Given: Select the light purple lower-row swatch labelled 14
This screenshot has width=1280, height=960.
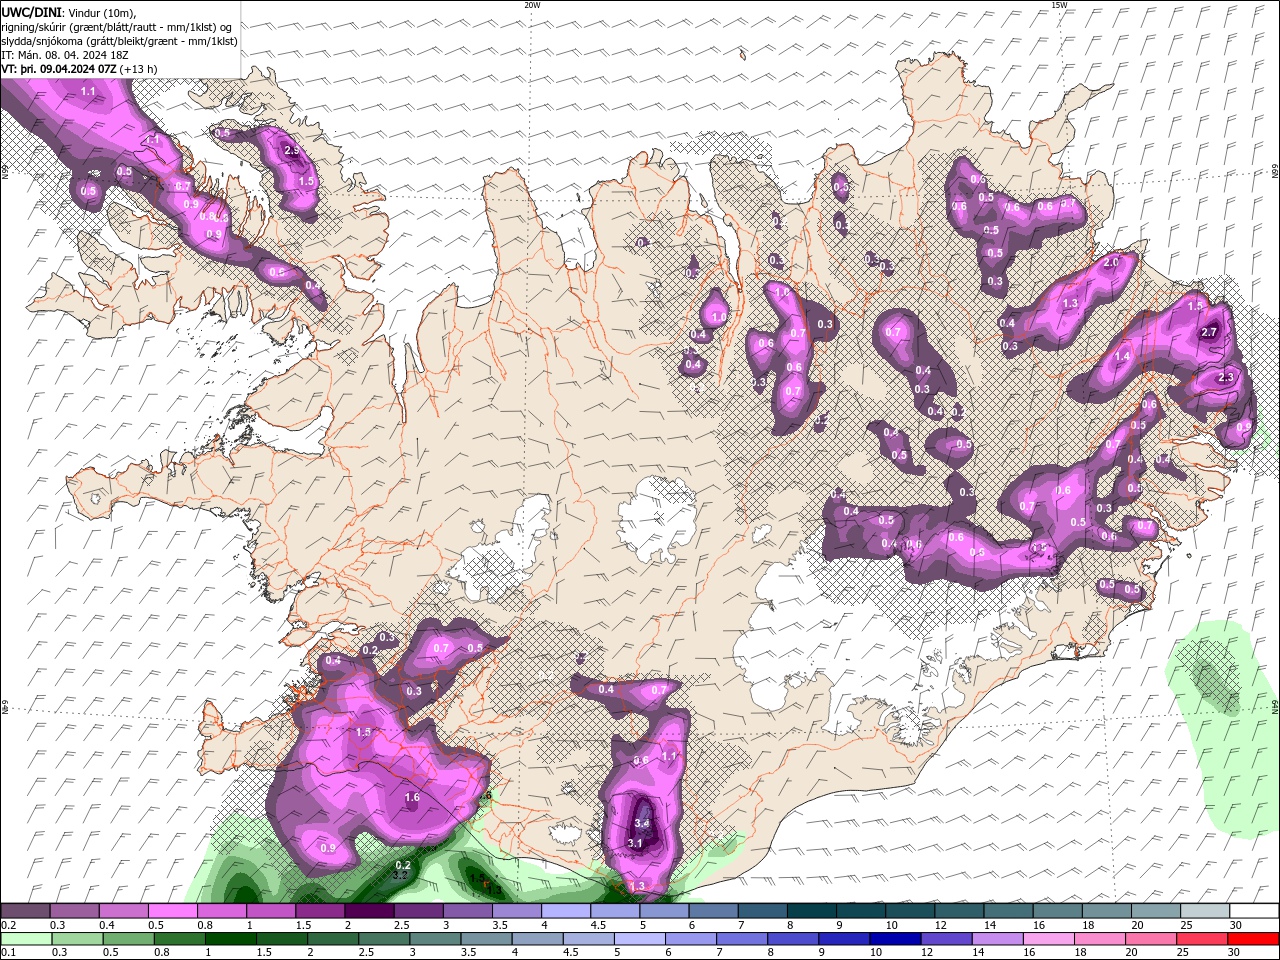Looking at the screenshot, I should tap(996, 939).
